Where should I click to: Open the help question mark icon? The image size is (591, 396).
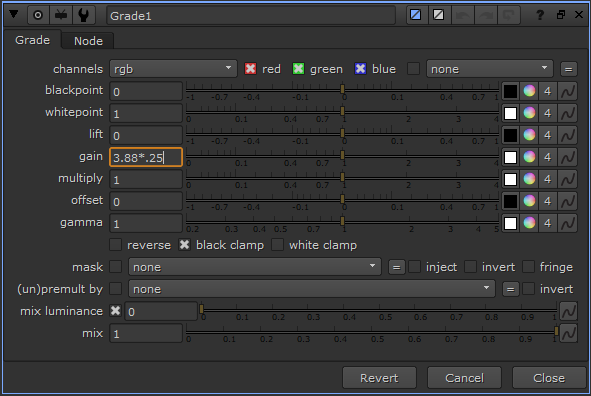coord(540,15)
